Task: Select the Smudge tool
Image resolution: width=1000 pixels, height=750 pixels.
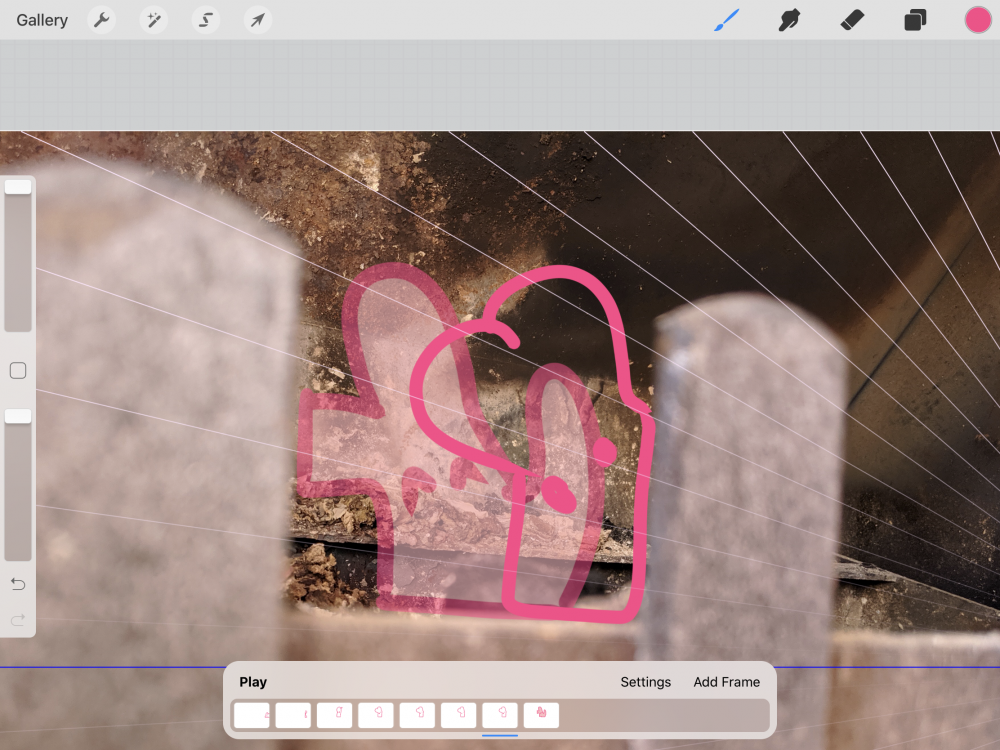Action: [790, 20]
